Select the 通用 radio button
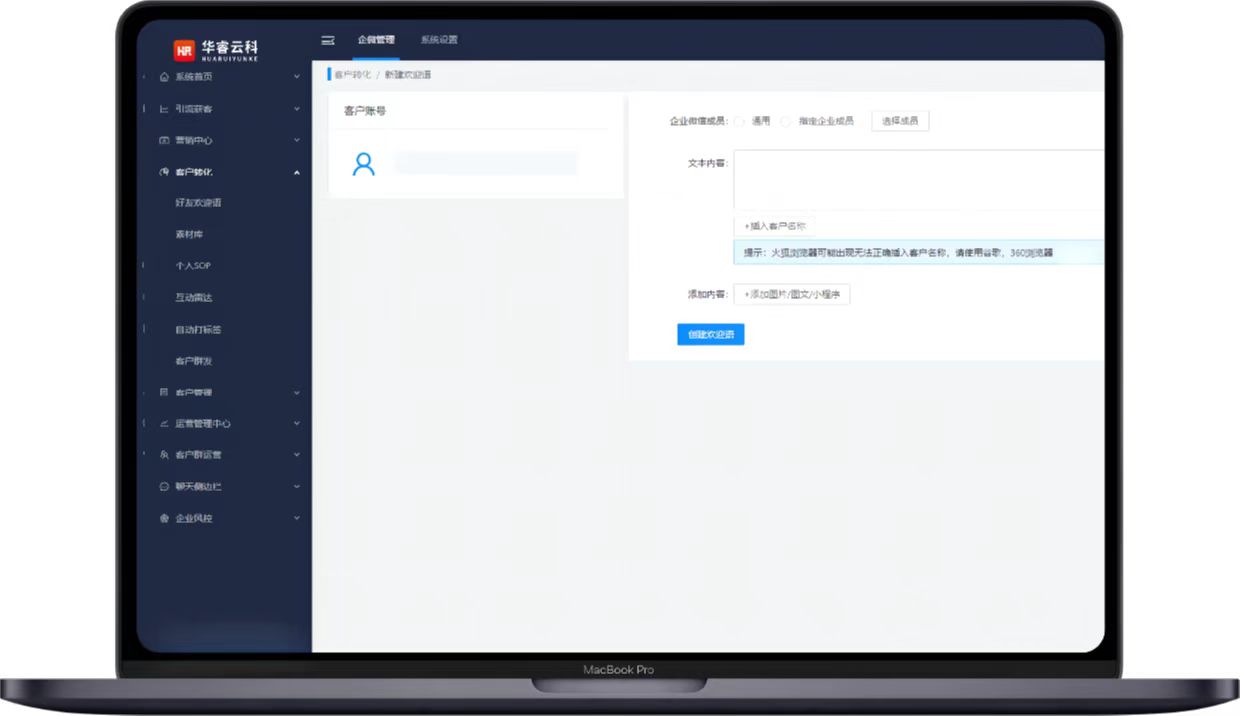This screenshot has width=1240, height=716. 740,121
